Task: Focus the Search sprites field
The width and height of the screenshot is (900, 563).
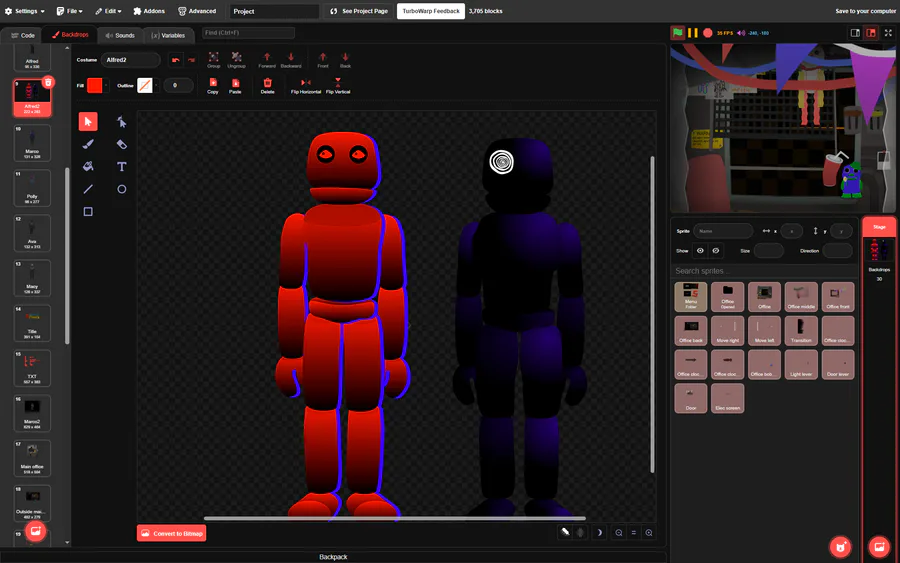Action: tap(763, 271)
